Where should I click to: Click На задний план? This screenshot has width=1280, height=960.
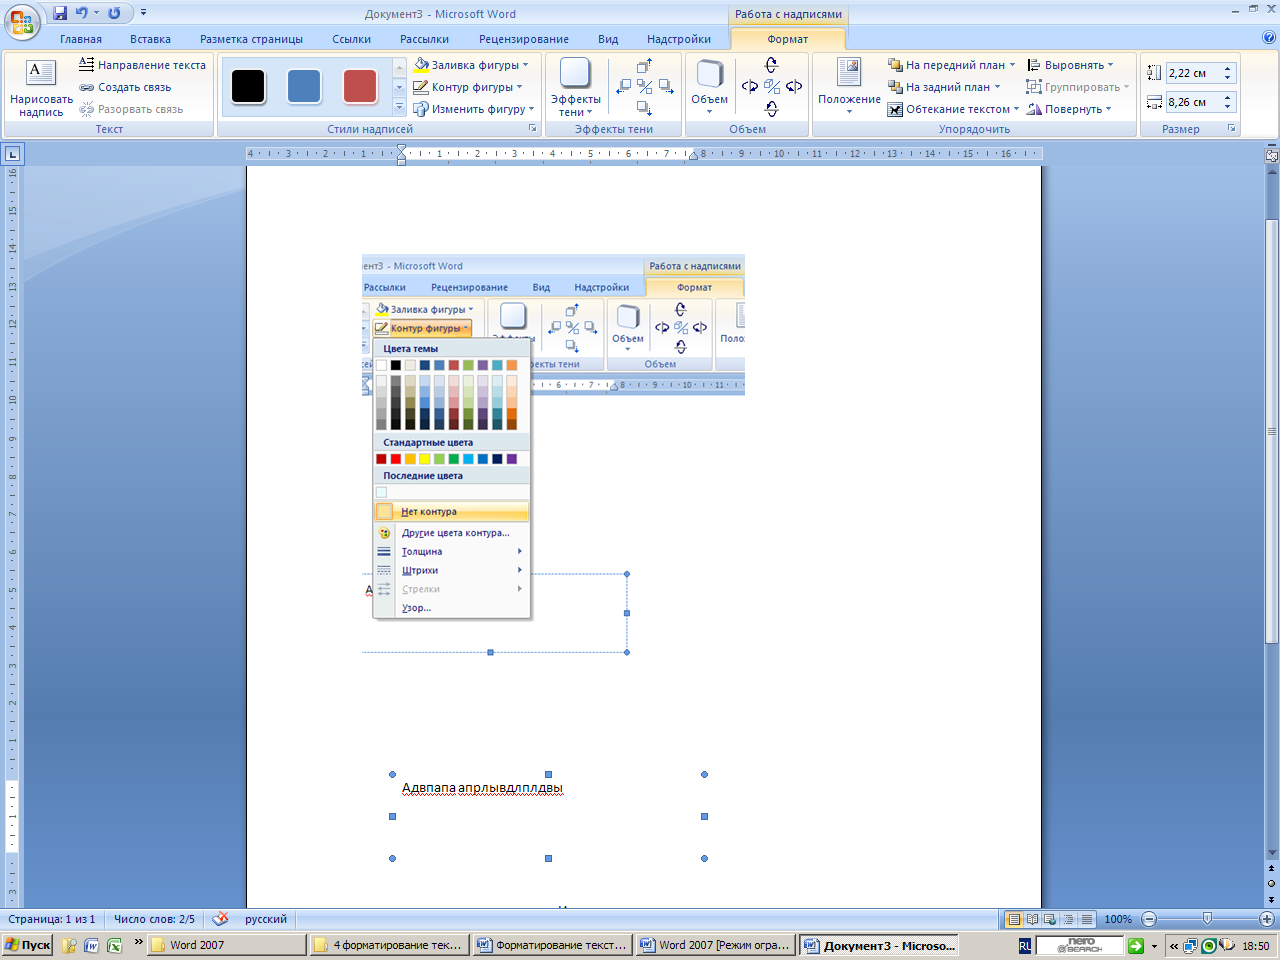click(944, 87)
